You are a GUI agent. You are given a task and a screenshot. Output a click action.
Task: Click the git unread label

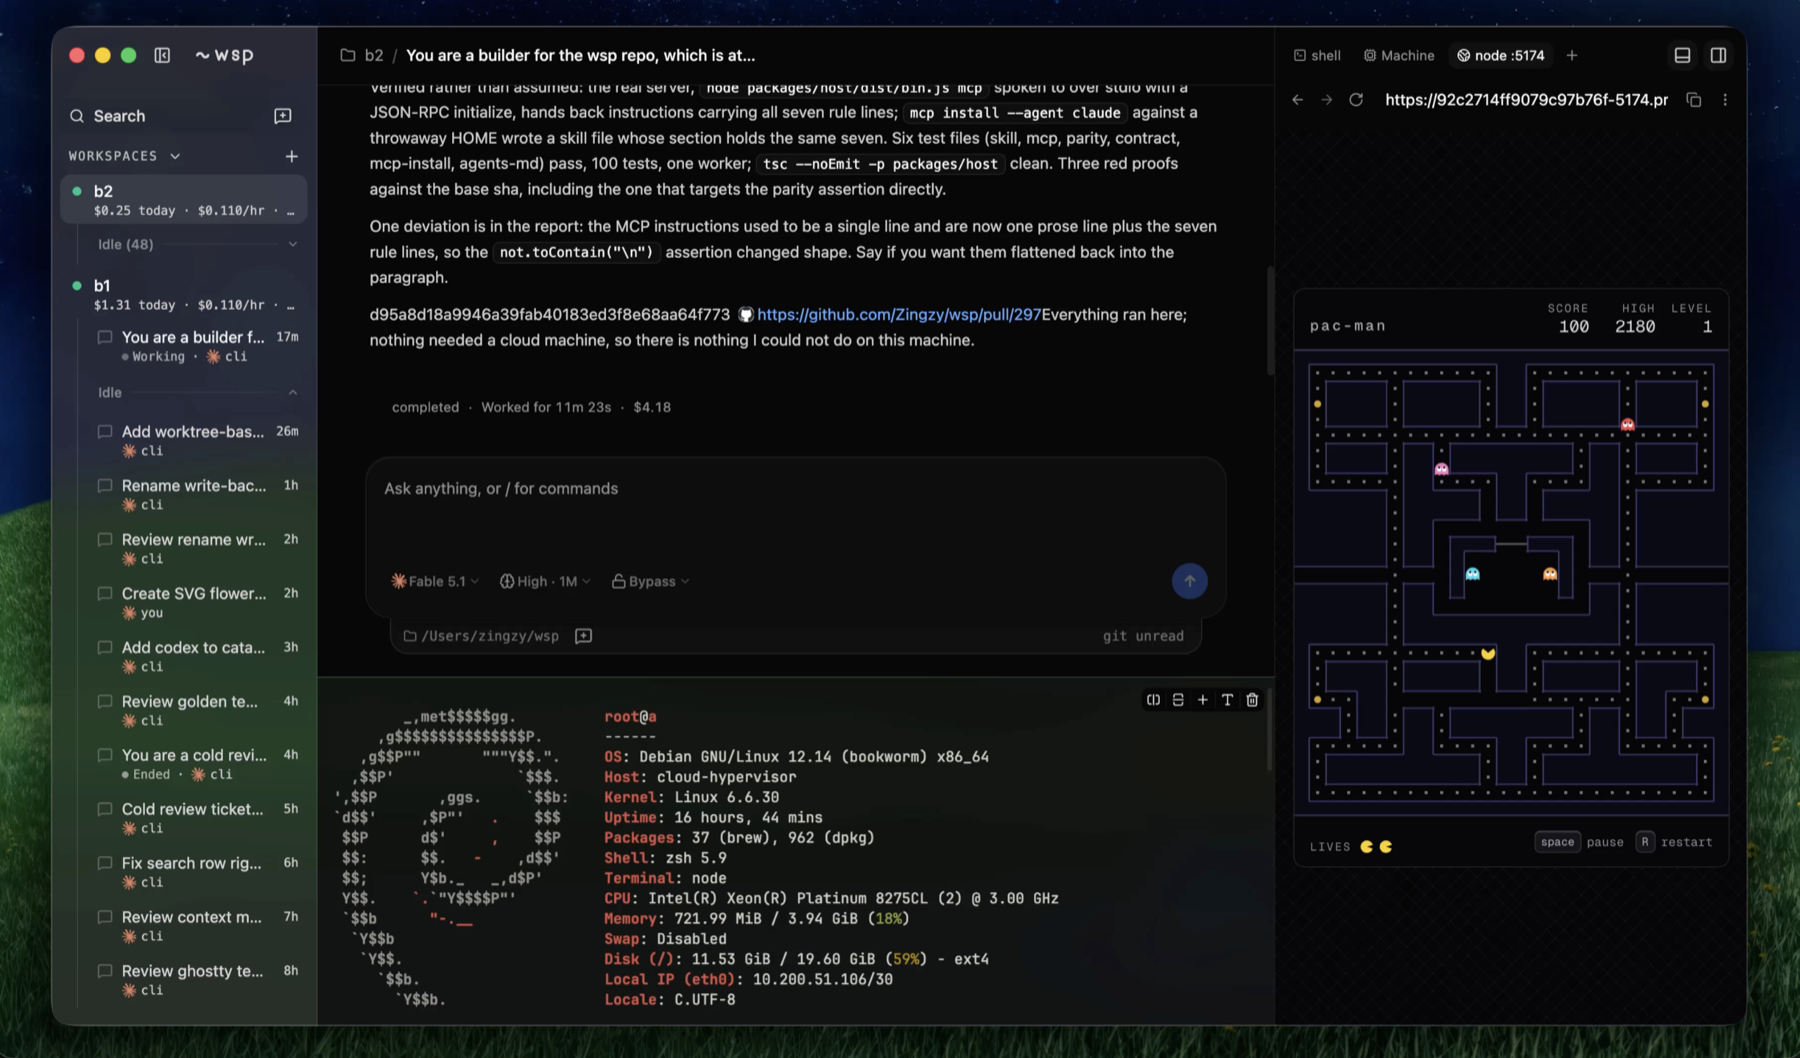[x=1143, y=636]
